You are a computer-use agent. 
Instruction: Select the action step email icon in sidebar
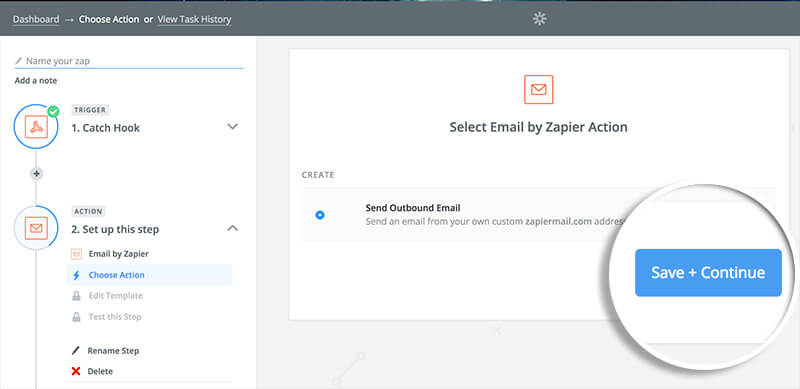(36, 228)
